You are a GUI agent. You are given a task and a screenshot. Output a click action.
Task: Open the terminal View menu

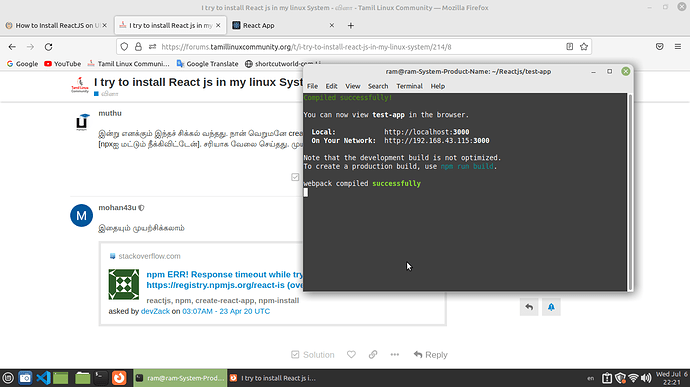(x=352, y=86)
